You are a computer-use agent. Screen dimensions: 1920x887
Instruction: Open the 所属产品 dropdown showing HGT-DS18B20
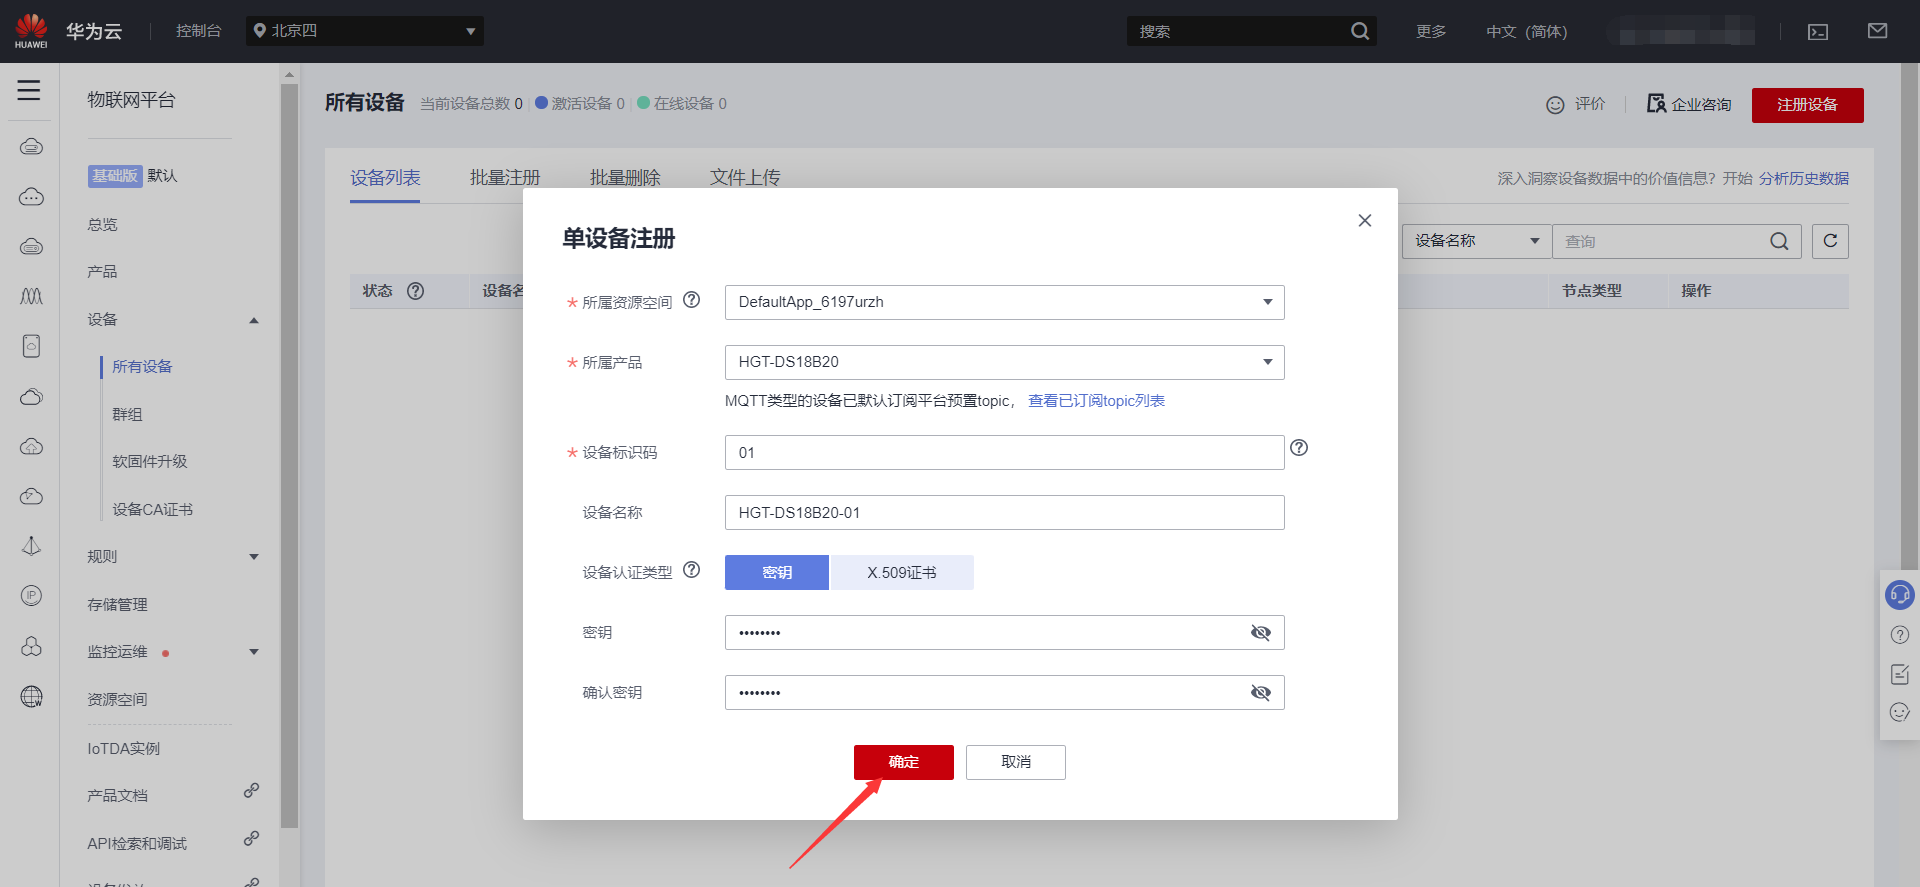click(x=1004, y=362)
